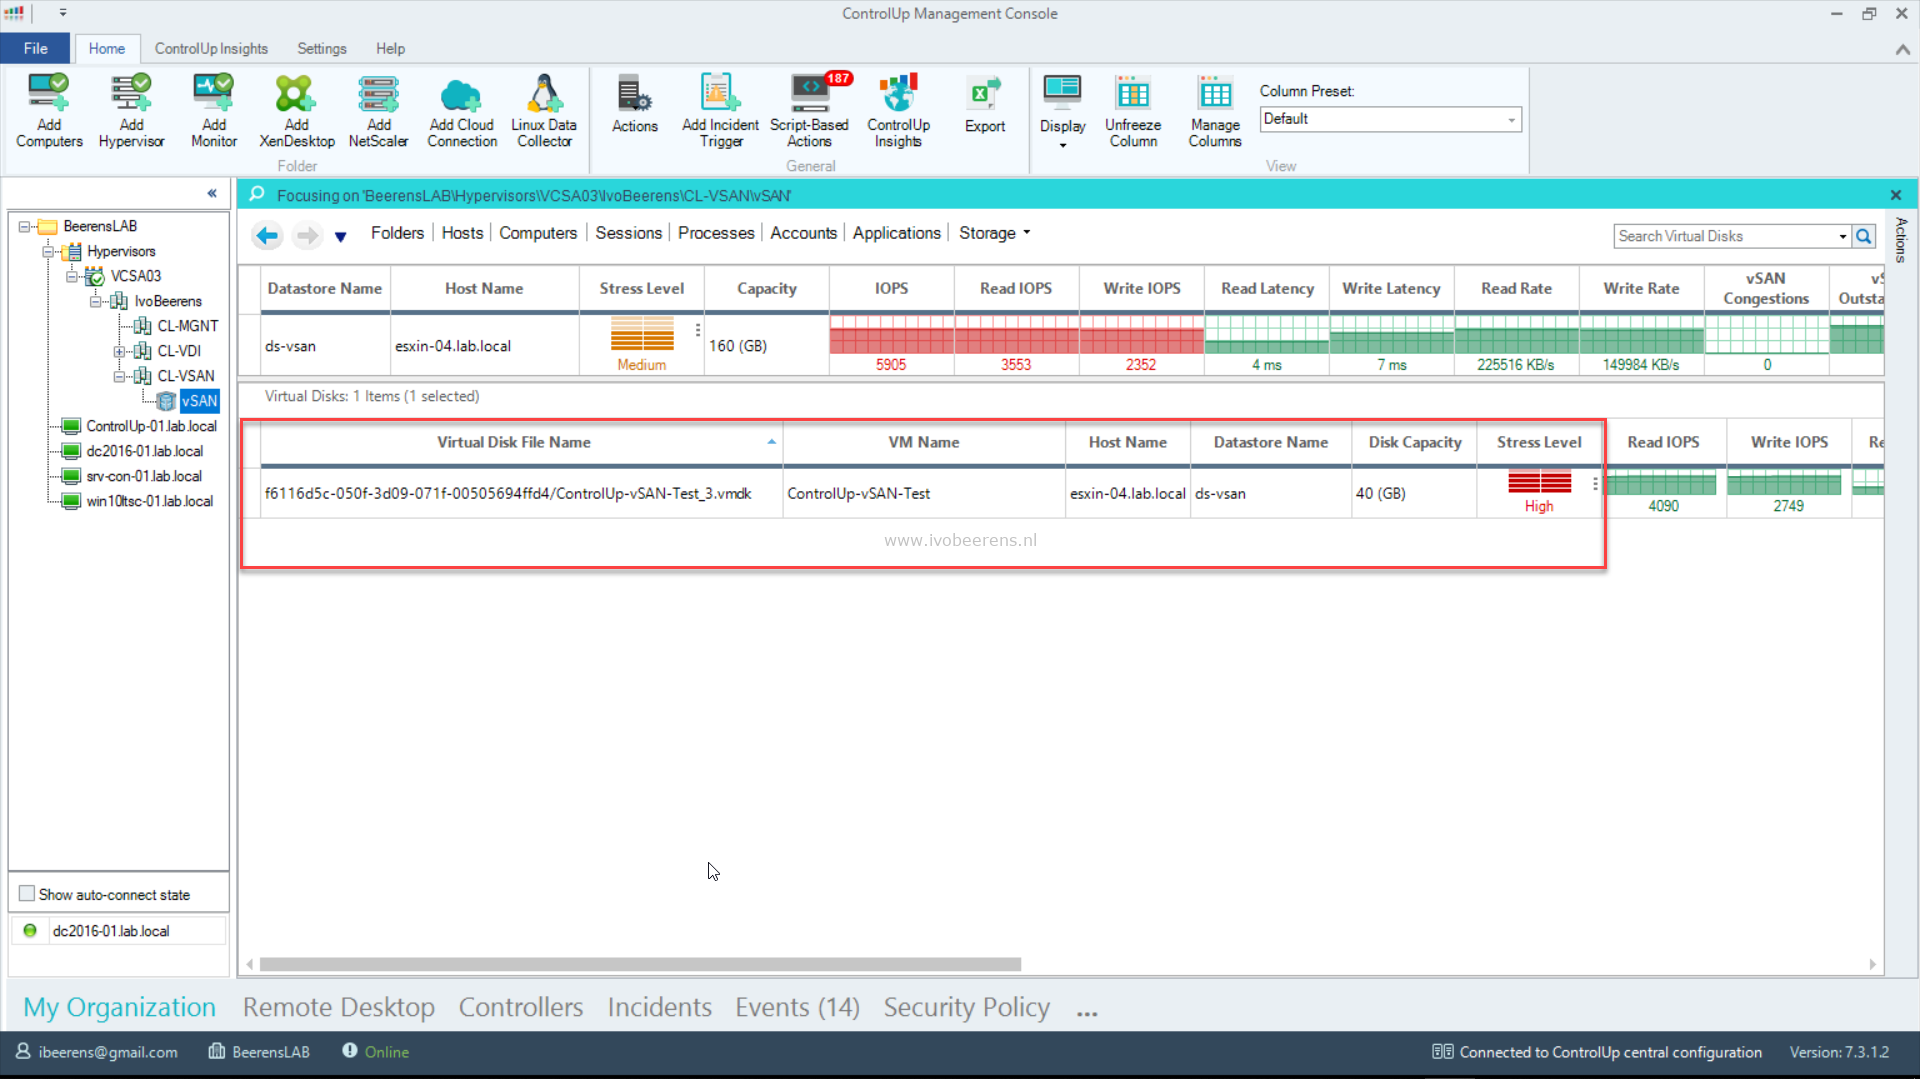Open ControlUp Insights ribbon icon
The height and width of the screenshot is (1079, 1920).
click(x=898, y=111)
